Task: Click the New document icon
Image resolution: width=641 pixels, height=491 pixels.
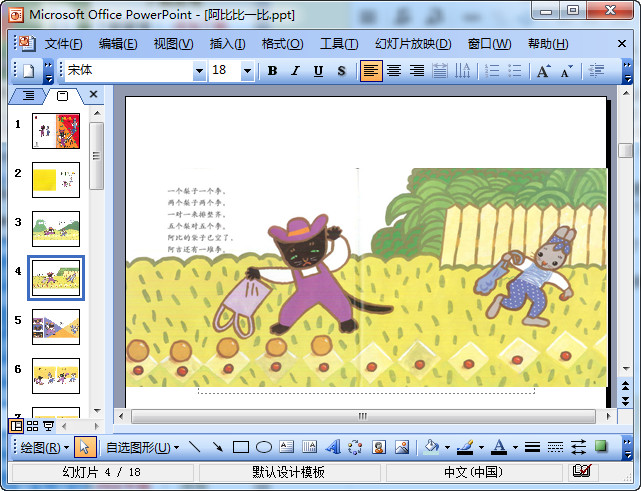Action: (29, 71)
